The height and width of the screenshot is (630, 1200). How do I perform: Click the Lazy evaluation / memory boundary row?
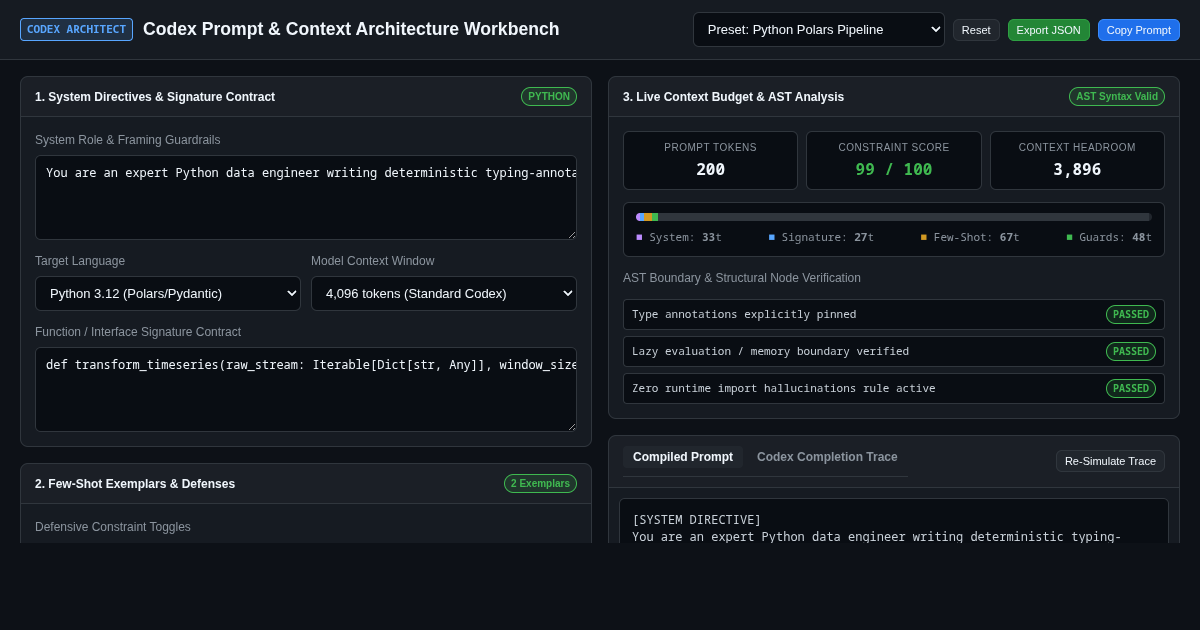(x=894, y=351)
